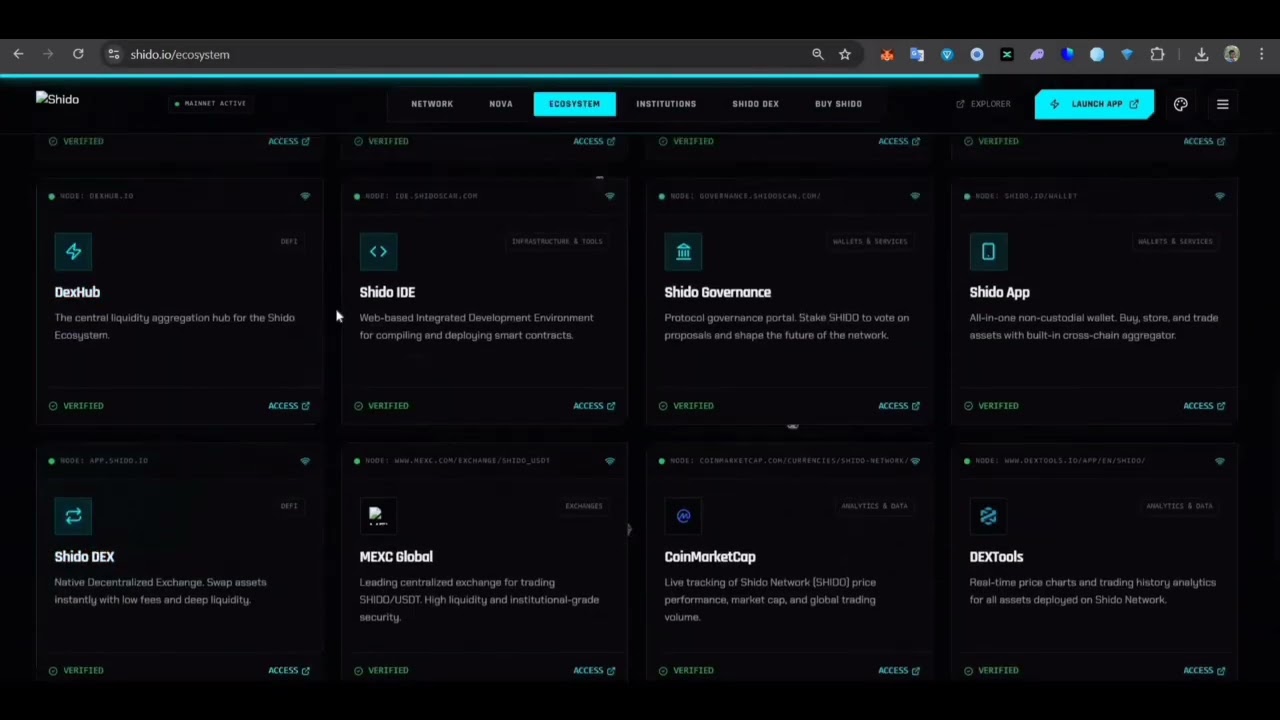Bookmark this page with the star icon

coord(845,55)
